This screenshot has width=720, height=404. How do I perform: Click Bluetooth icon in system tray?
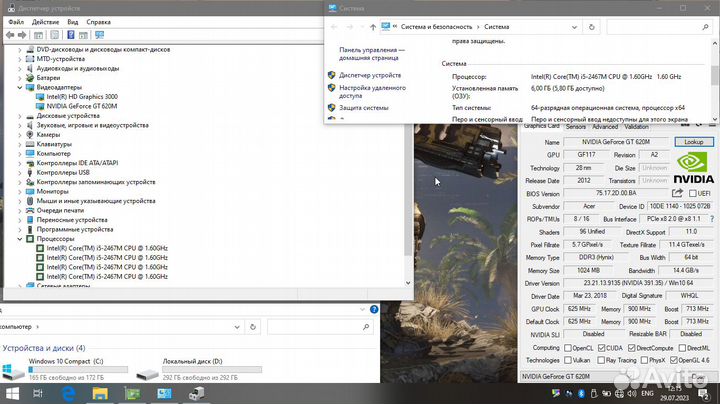[581, 393]
